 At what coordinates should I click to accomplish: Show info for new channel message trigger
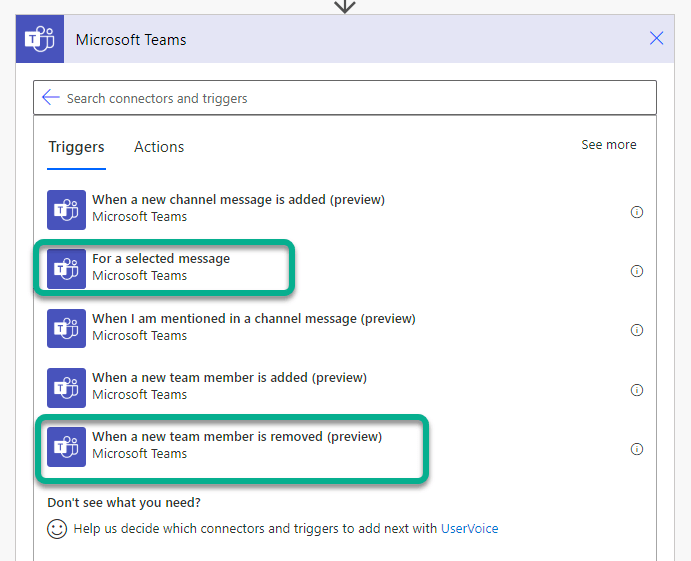click(x=636, y=212)
